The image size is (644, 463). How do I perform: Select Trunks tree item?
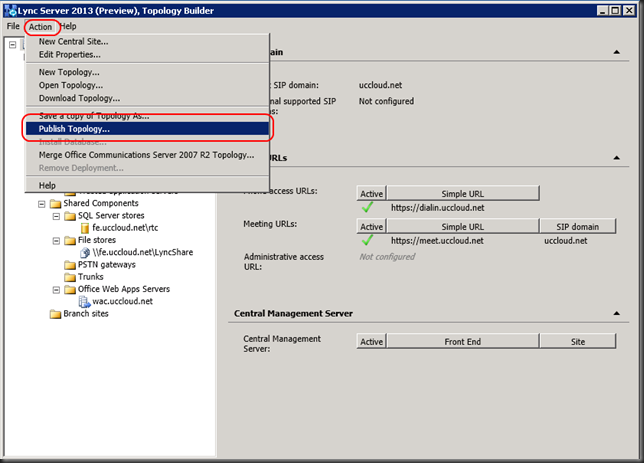click(x=91, y=277)
